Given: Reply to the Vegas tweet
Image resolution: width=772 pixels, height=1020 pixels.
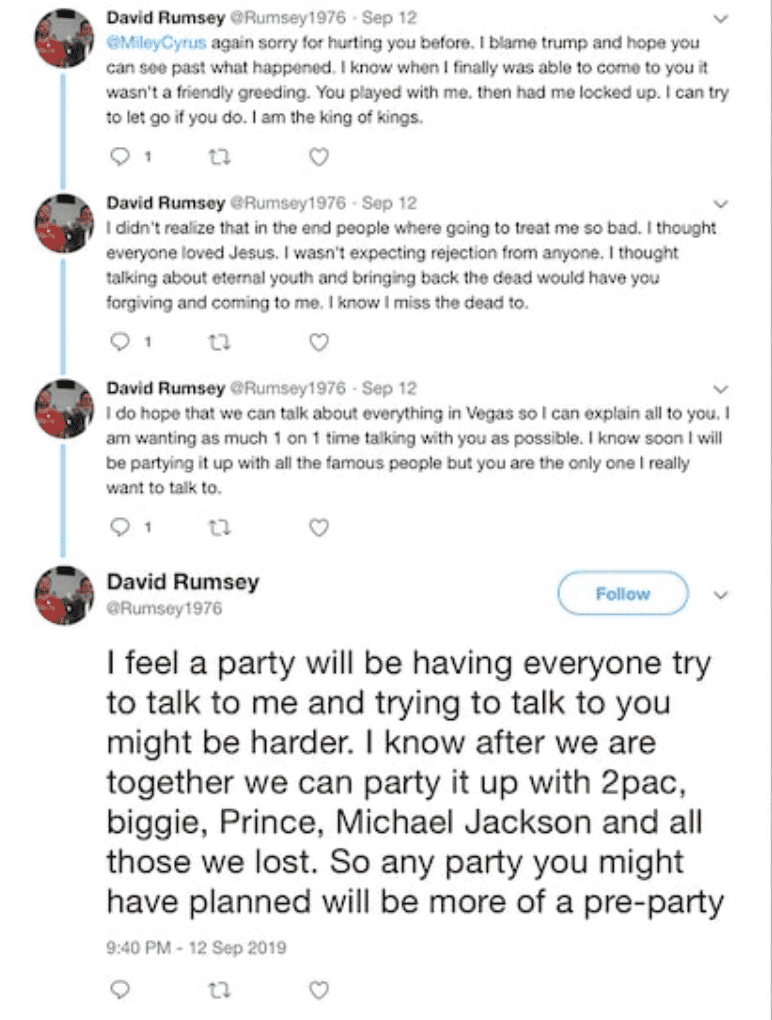Looking at the screenshot, I should point(120,527).
